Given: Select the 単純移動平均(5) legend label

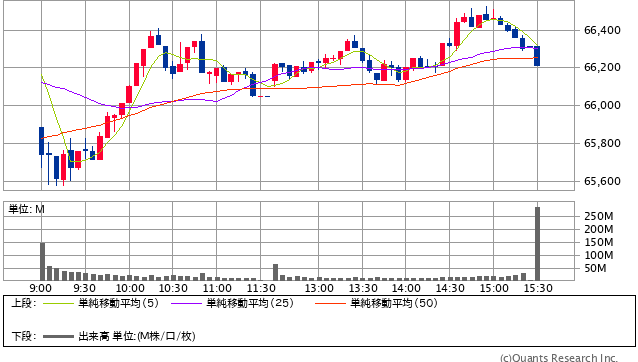Looking at the screenshot, I should pos(118,303).
